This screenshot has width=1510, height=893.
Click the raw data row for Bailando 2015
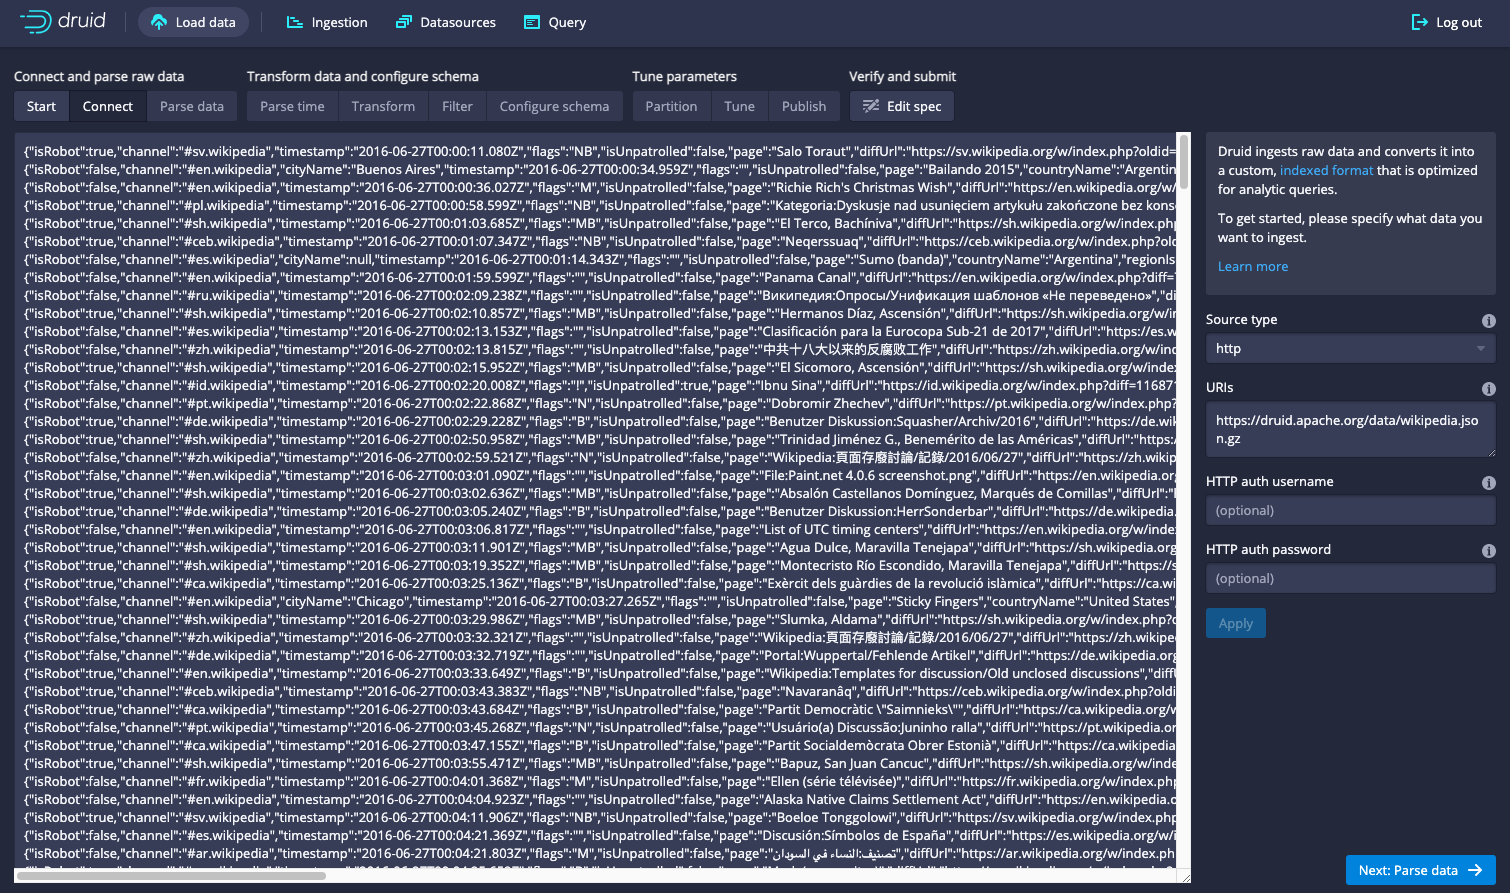[600, 169]
